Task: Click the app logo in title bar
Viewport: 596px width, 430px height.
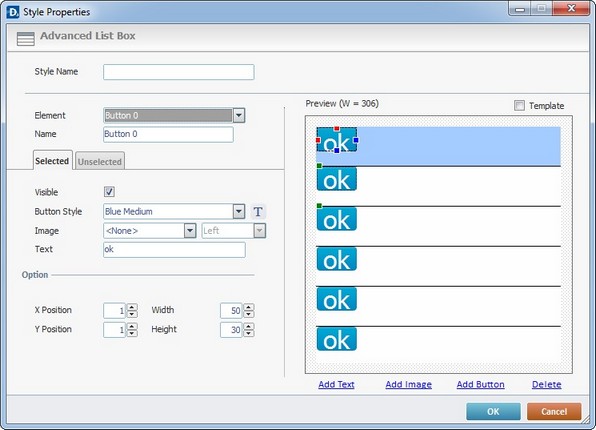Action: coord(13,12)
